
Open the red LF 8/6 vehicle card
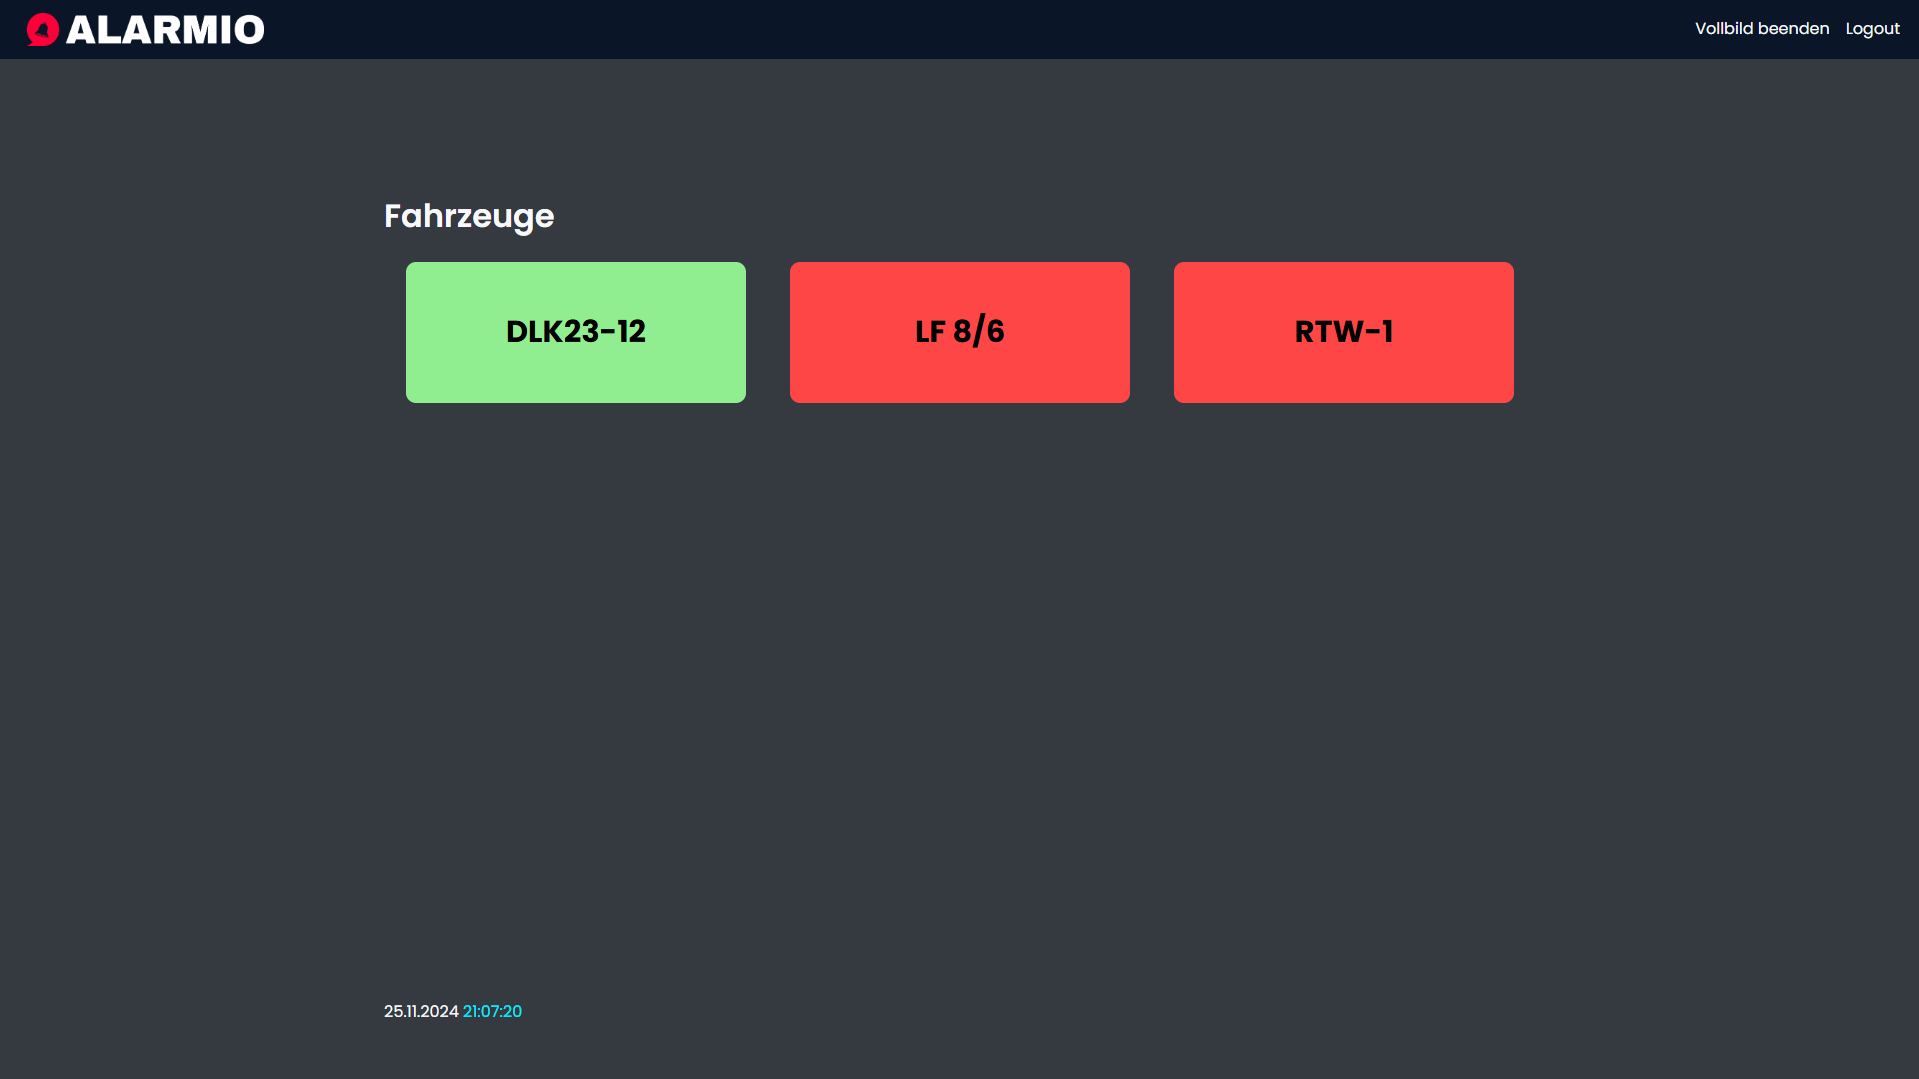(x=960, y=332)
